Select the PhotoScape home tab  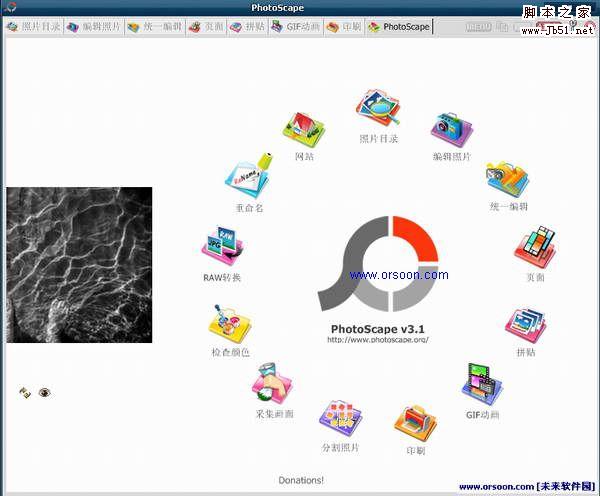399,26
